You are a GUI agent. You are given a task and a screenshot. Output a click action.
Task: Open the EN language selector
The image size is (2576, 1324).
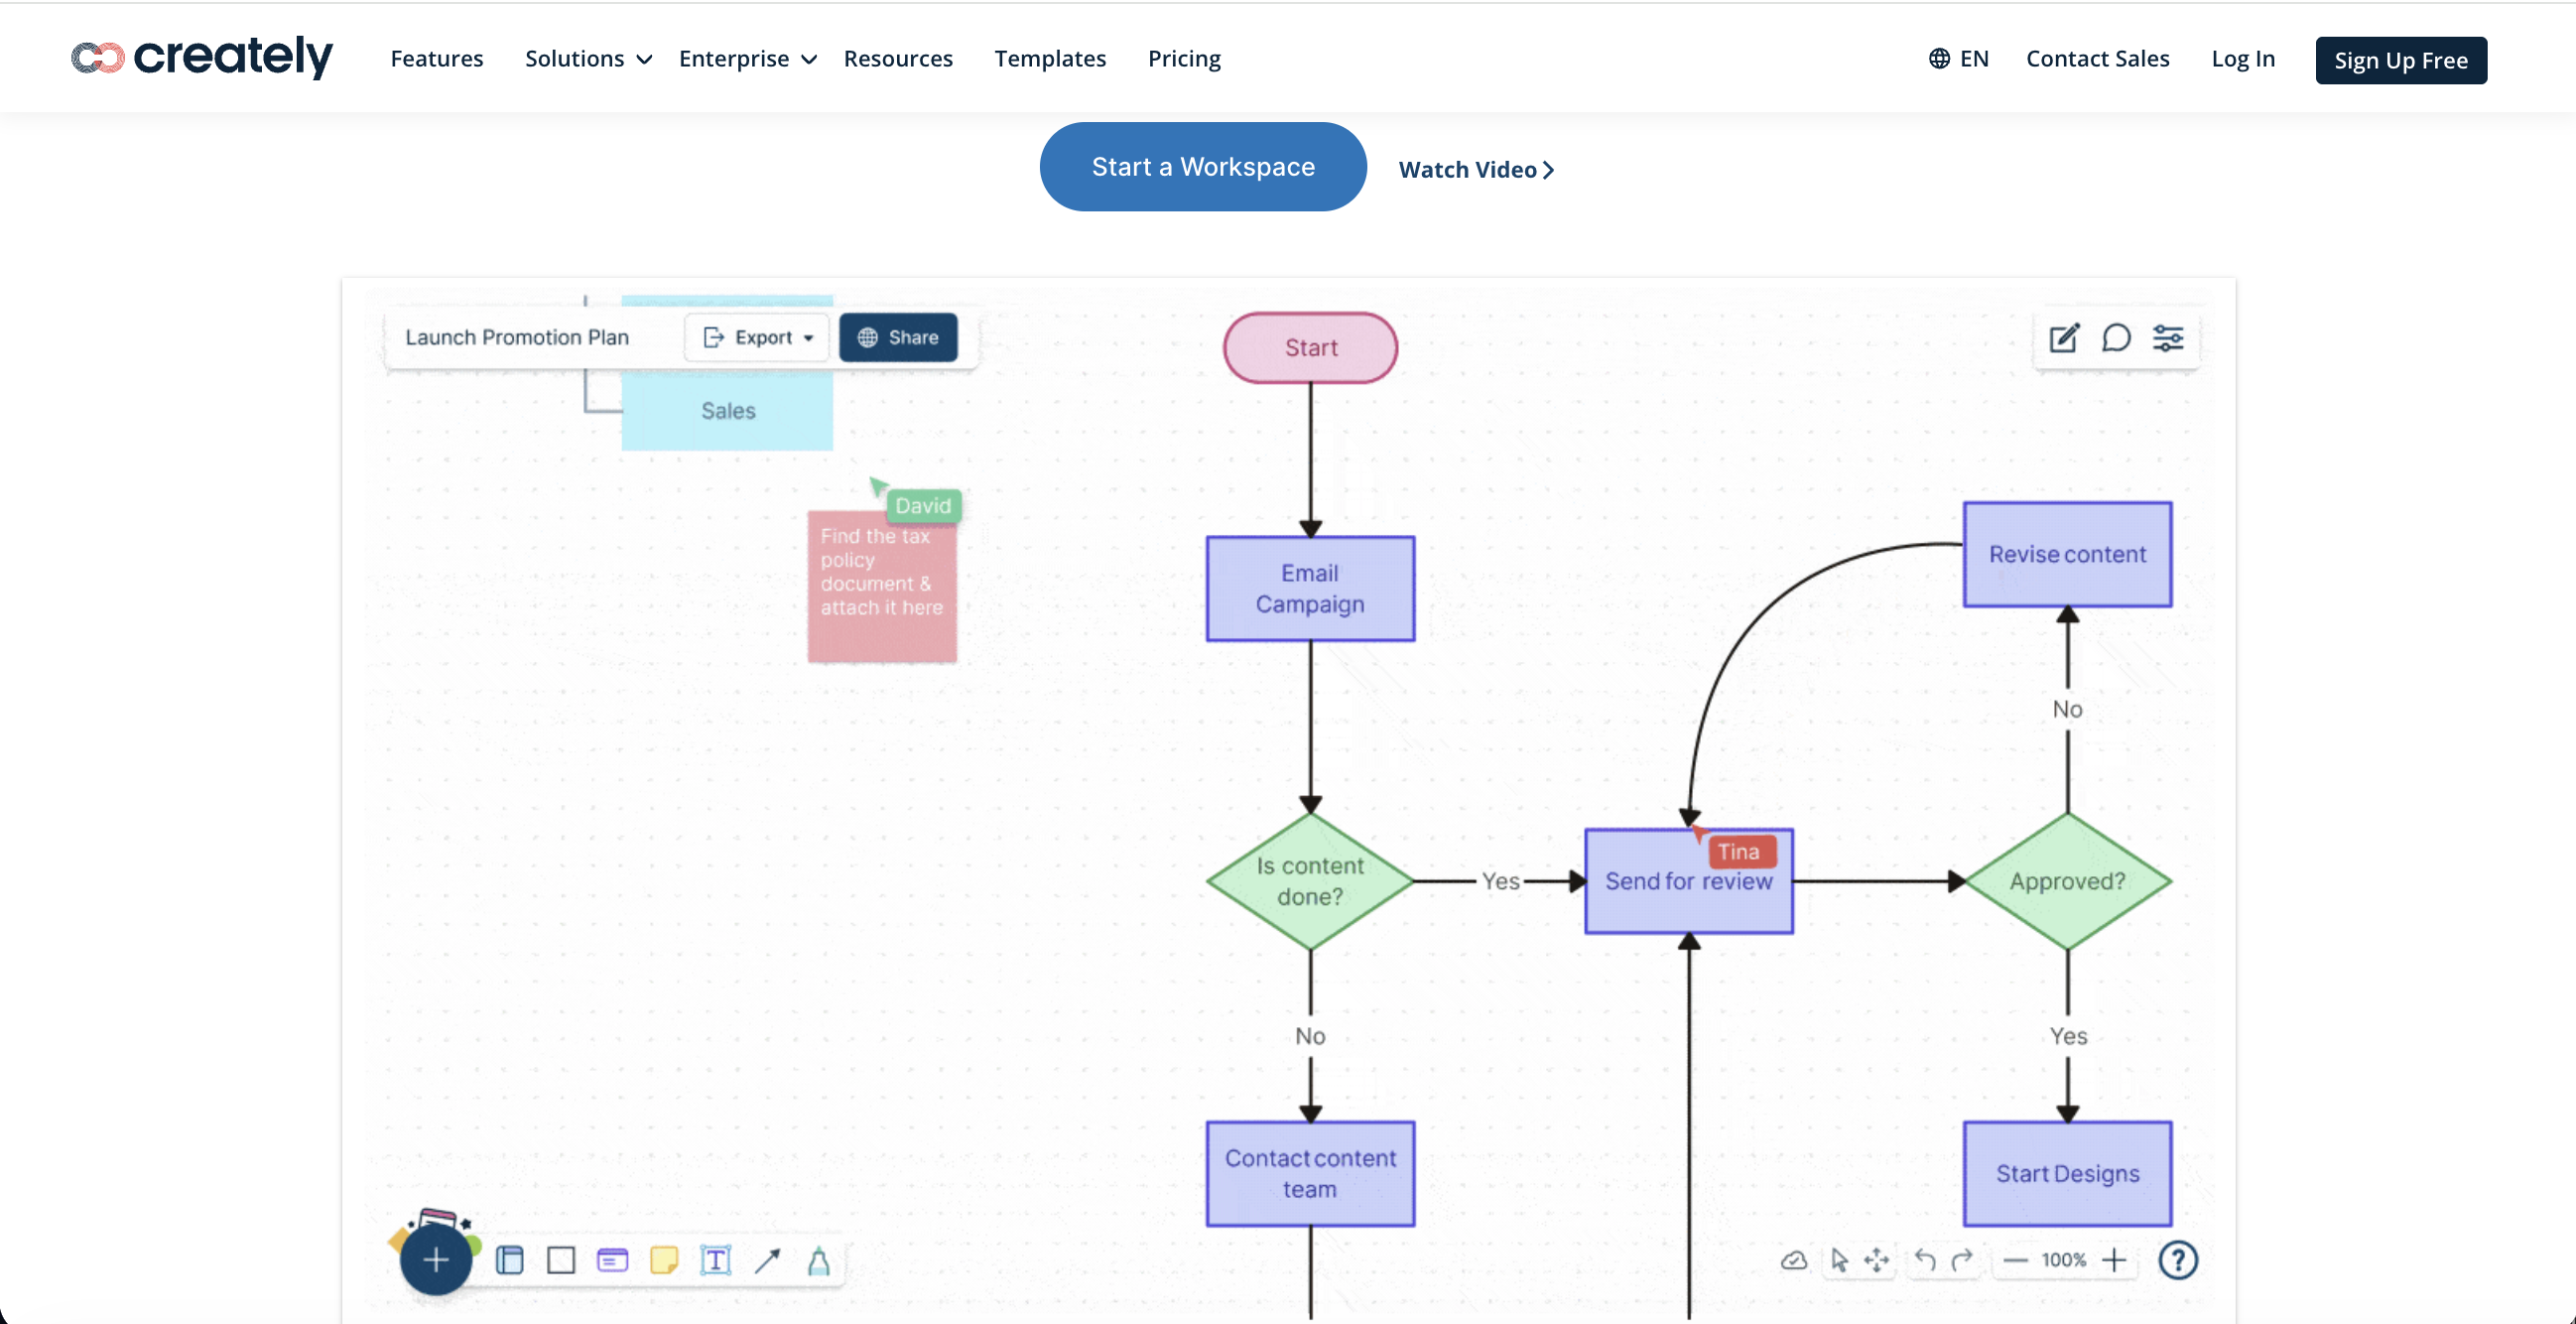[1957, 59]
